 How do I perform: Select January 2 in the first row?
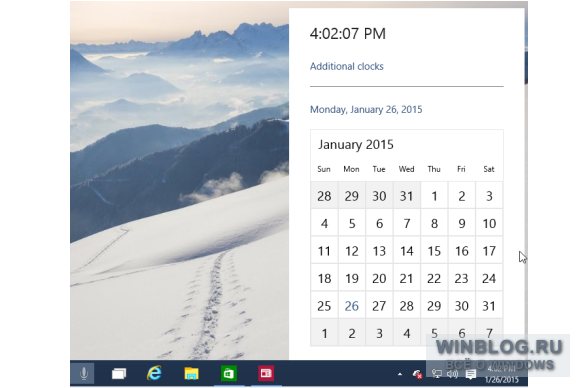point(462,196)
